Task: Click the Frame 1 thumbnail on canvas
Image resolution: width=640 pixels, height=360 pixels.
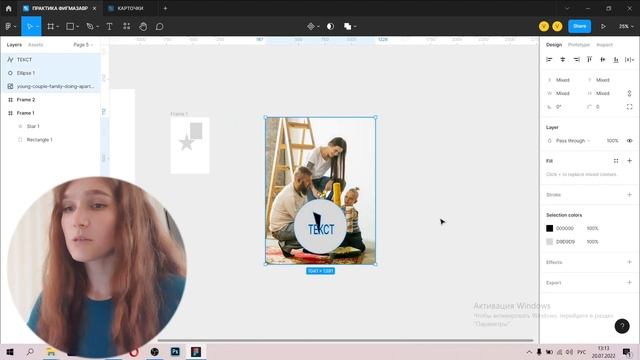Action: tap(190, 145)
